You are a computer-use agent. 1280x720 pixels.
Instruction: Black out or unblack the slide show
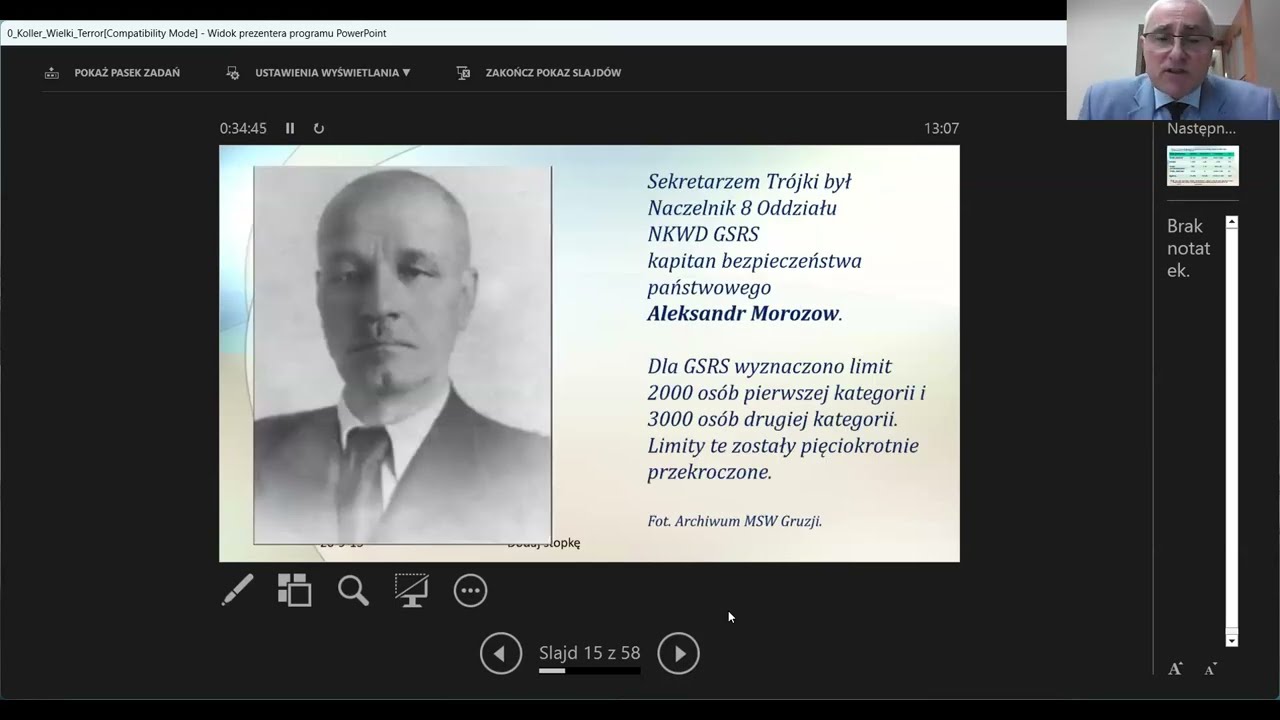411,590
